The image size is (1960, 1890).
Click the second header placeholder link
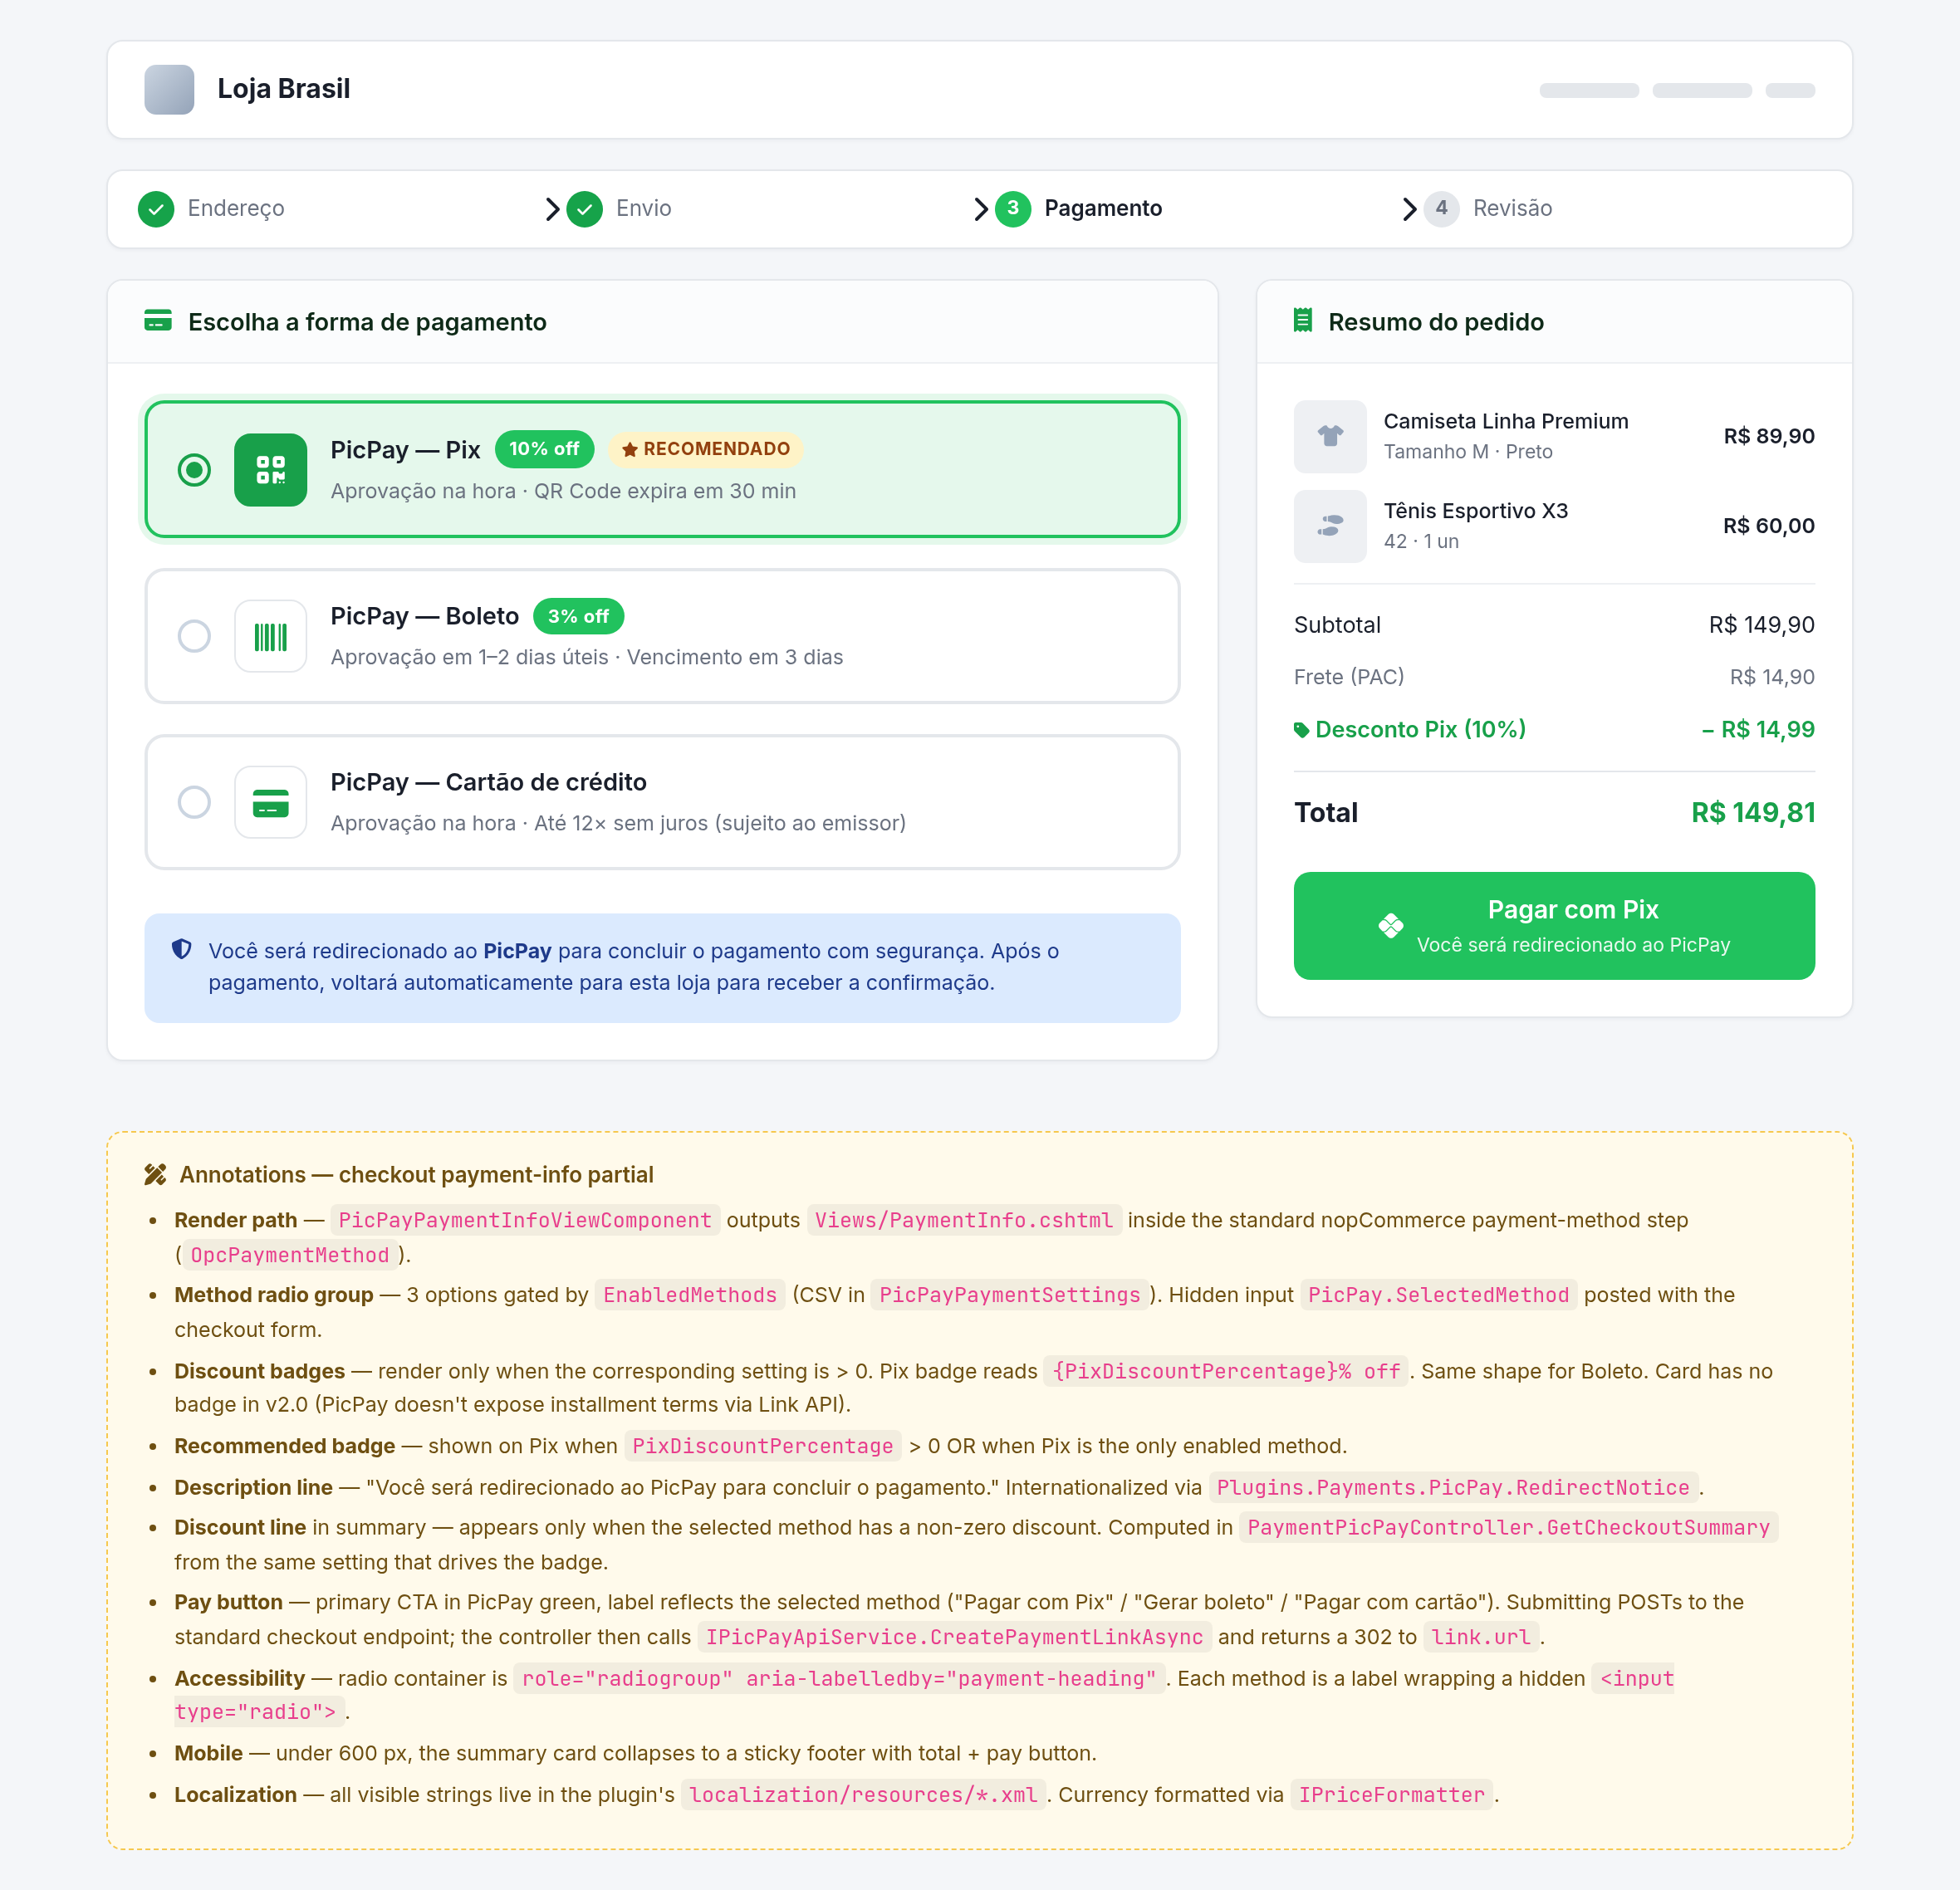pyautogui.click(x=1702, y=90)
